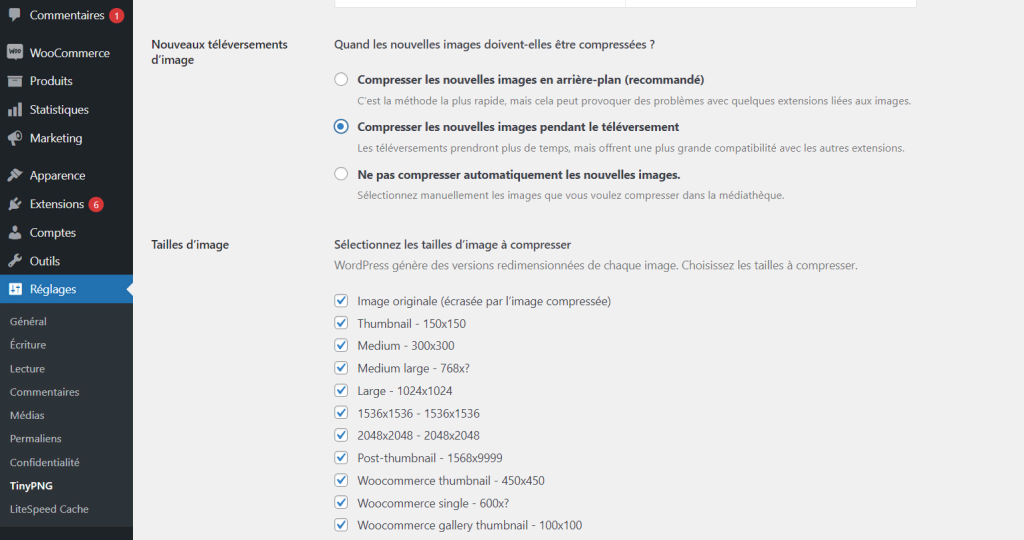Open LiteSpeed Cache settings link
Viewport: 1024px width, 540px height.
tap(49, 509)
